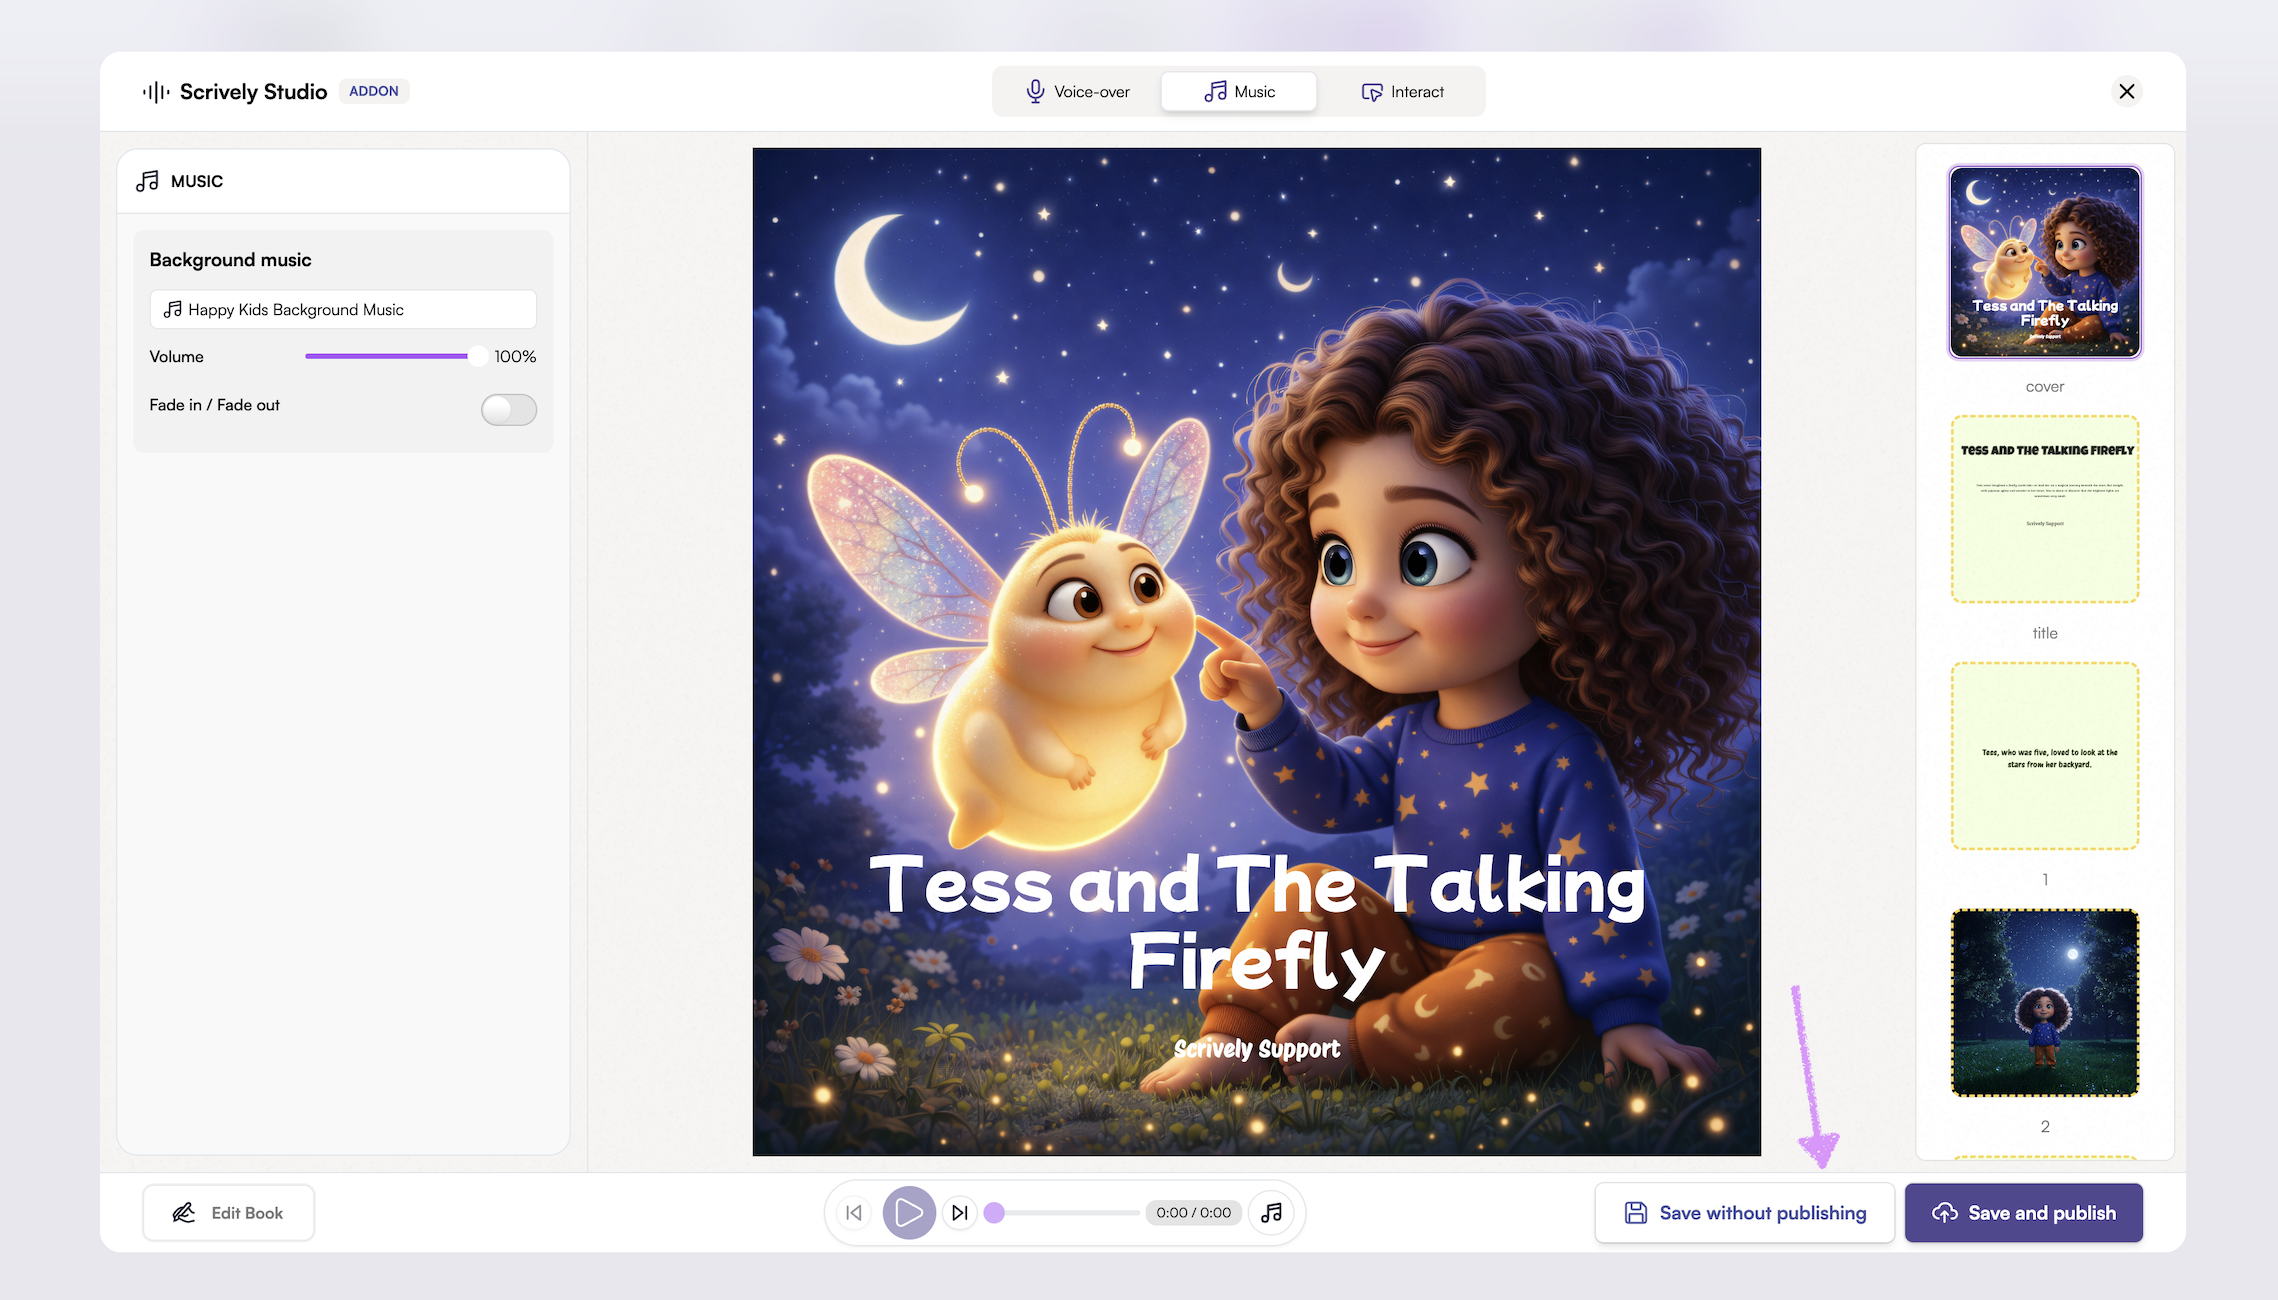
Task: Toggle Fade in / Fade out switch
Action: (x=508, y=409)
